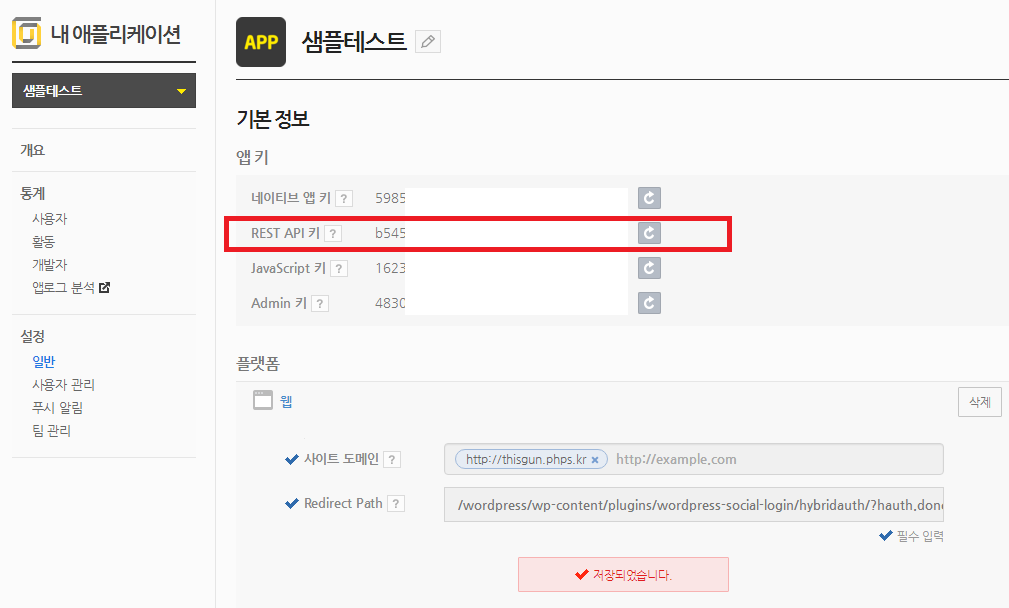This screenshot has width=1009, height=608.
Task: Regenerate the JavaScript 키
Action: pyautogui.click(x=649, y=268)
